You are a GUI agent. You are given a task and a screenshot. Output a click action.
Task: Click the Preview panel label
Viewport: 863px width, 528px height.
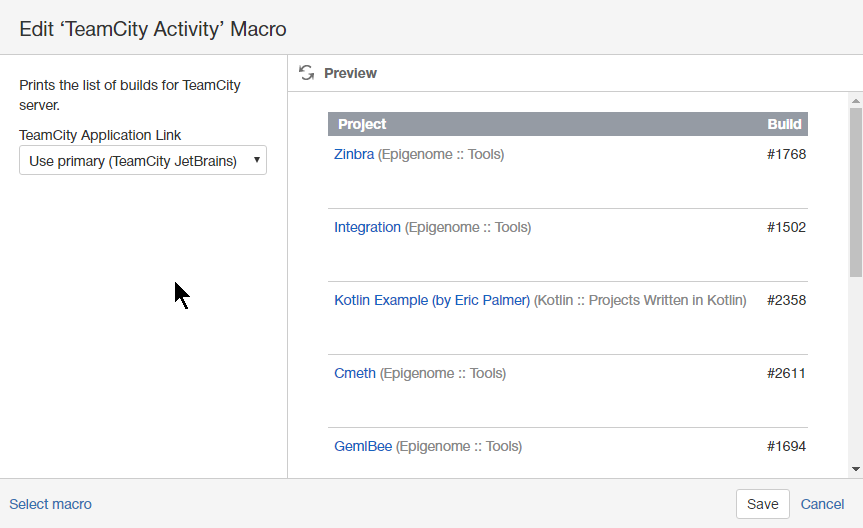coord(350,73)
